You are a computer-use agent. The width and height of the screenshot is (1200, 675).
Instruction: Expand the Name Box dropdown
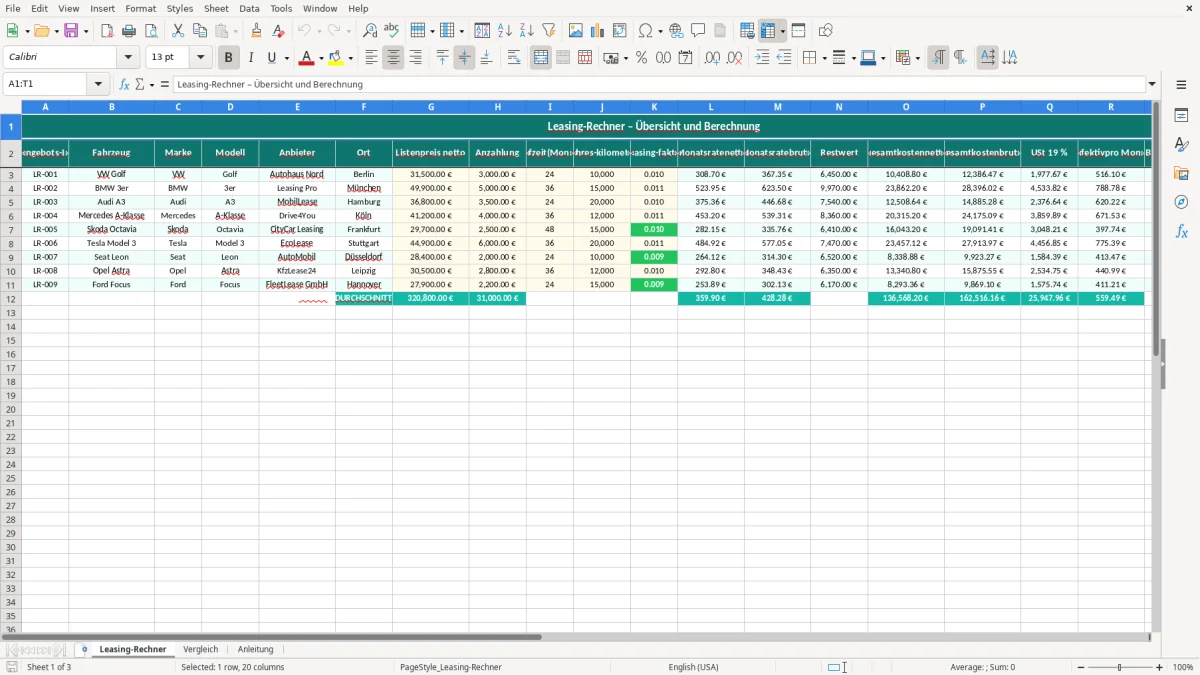point(98,84)
